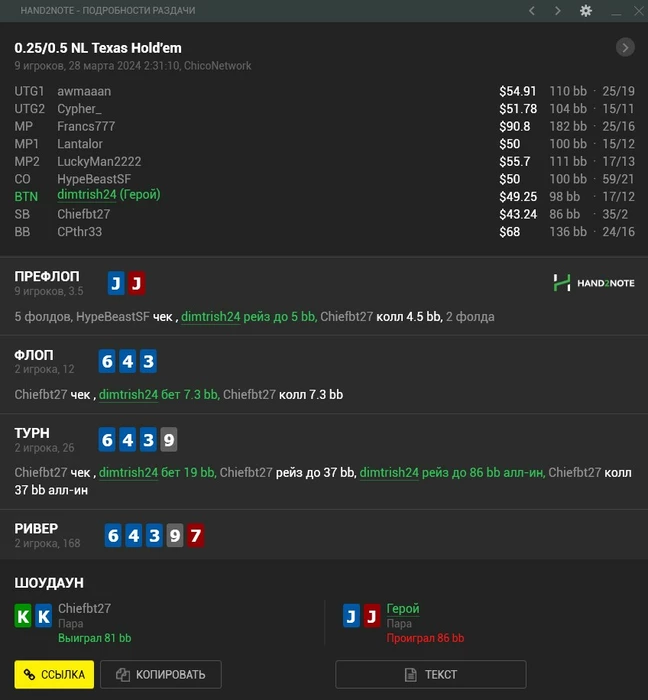Click dimtrish24 бет 19 bb turn action
Viewport: 648px width, 700px height.
158,472
